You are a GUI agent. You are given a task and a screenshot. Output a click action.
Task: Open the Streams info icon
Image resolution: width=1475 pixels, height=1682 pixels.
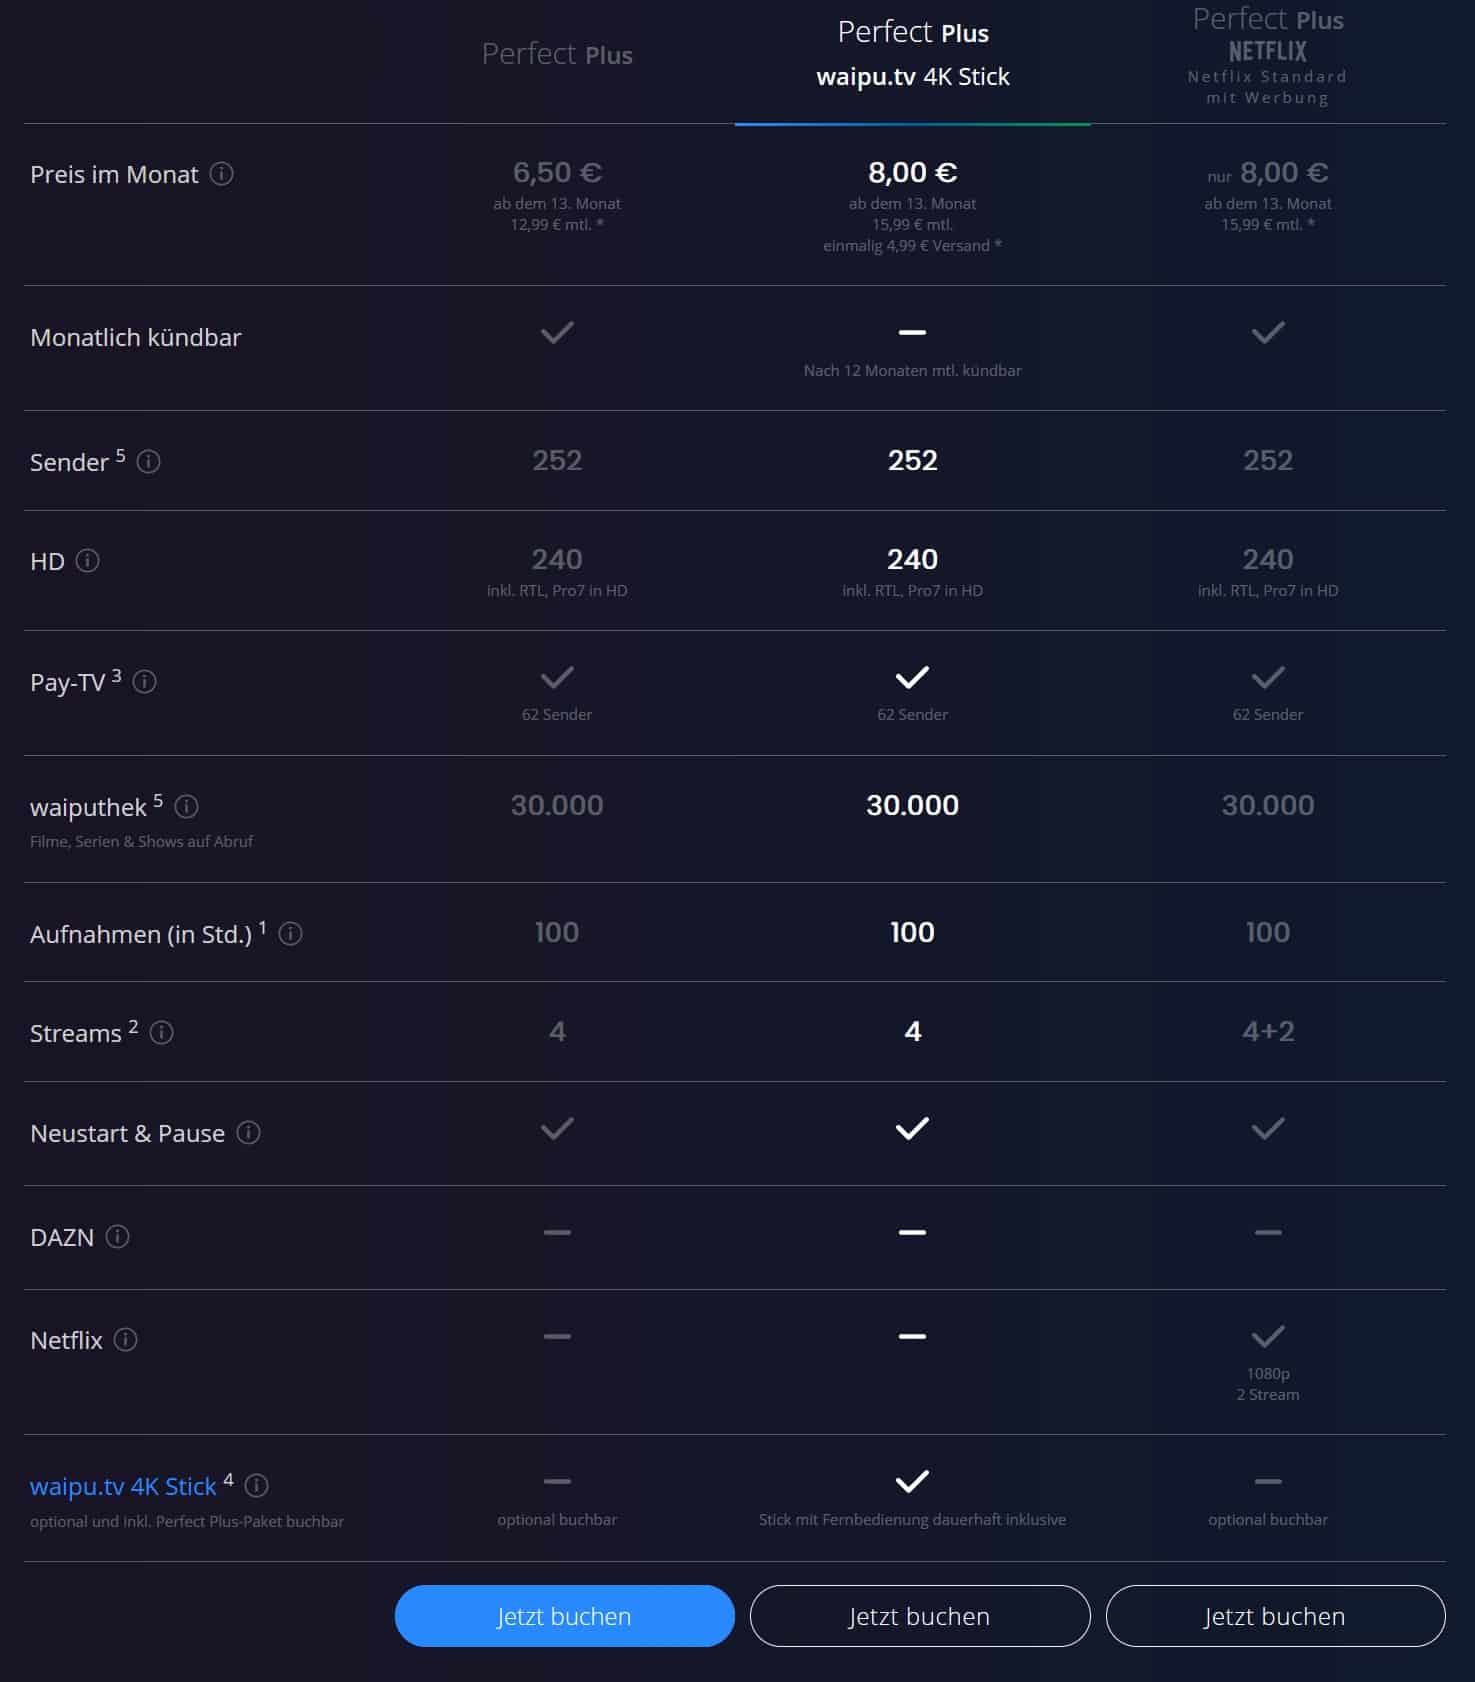[161, 1033]
